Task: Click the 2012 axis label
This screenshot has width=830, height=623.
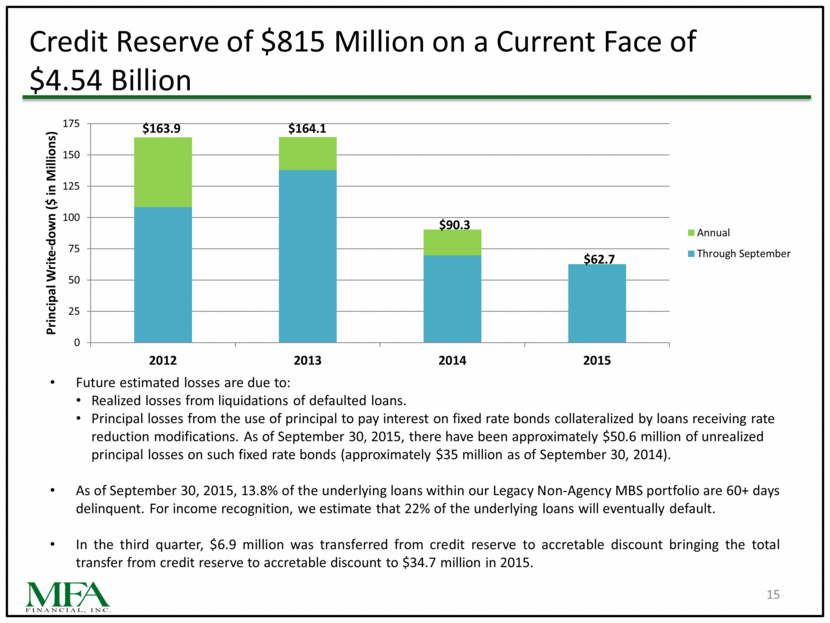Action: (163, 360)
